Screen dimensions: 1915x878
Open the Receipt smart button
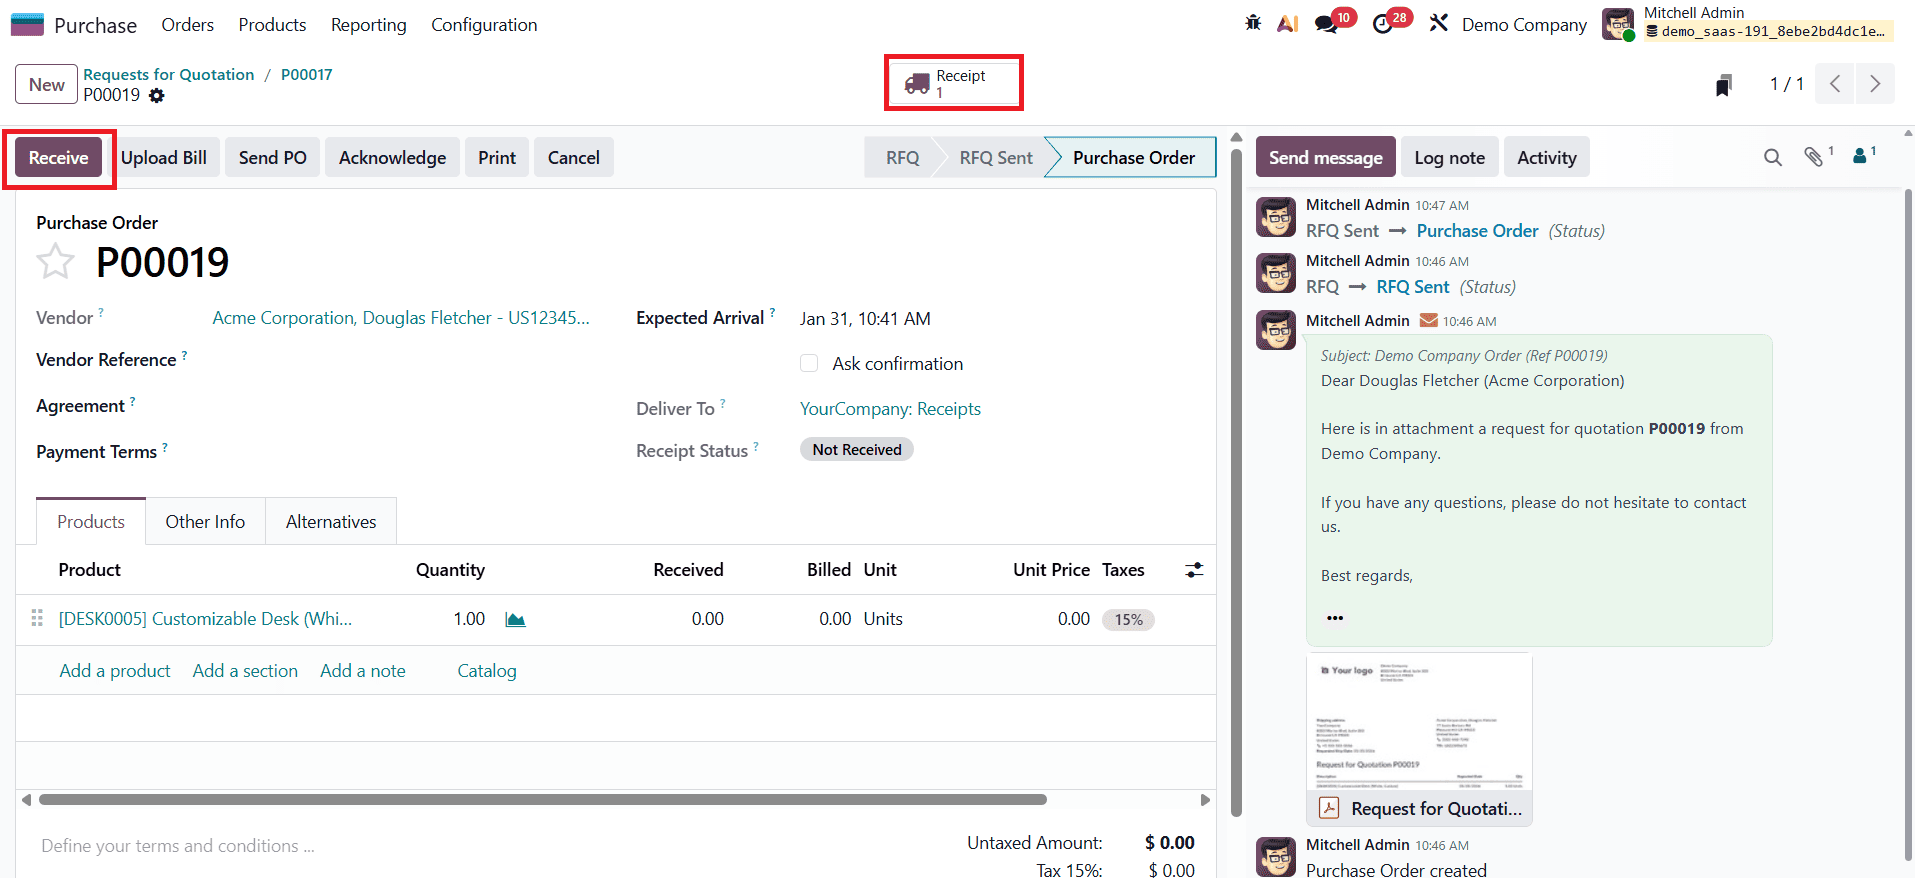953,83
